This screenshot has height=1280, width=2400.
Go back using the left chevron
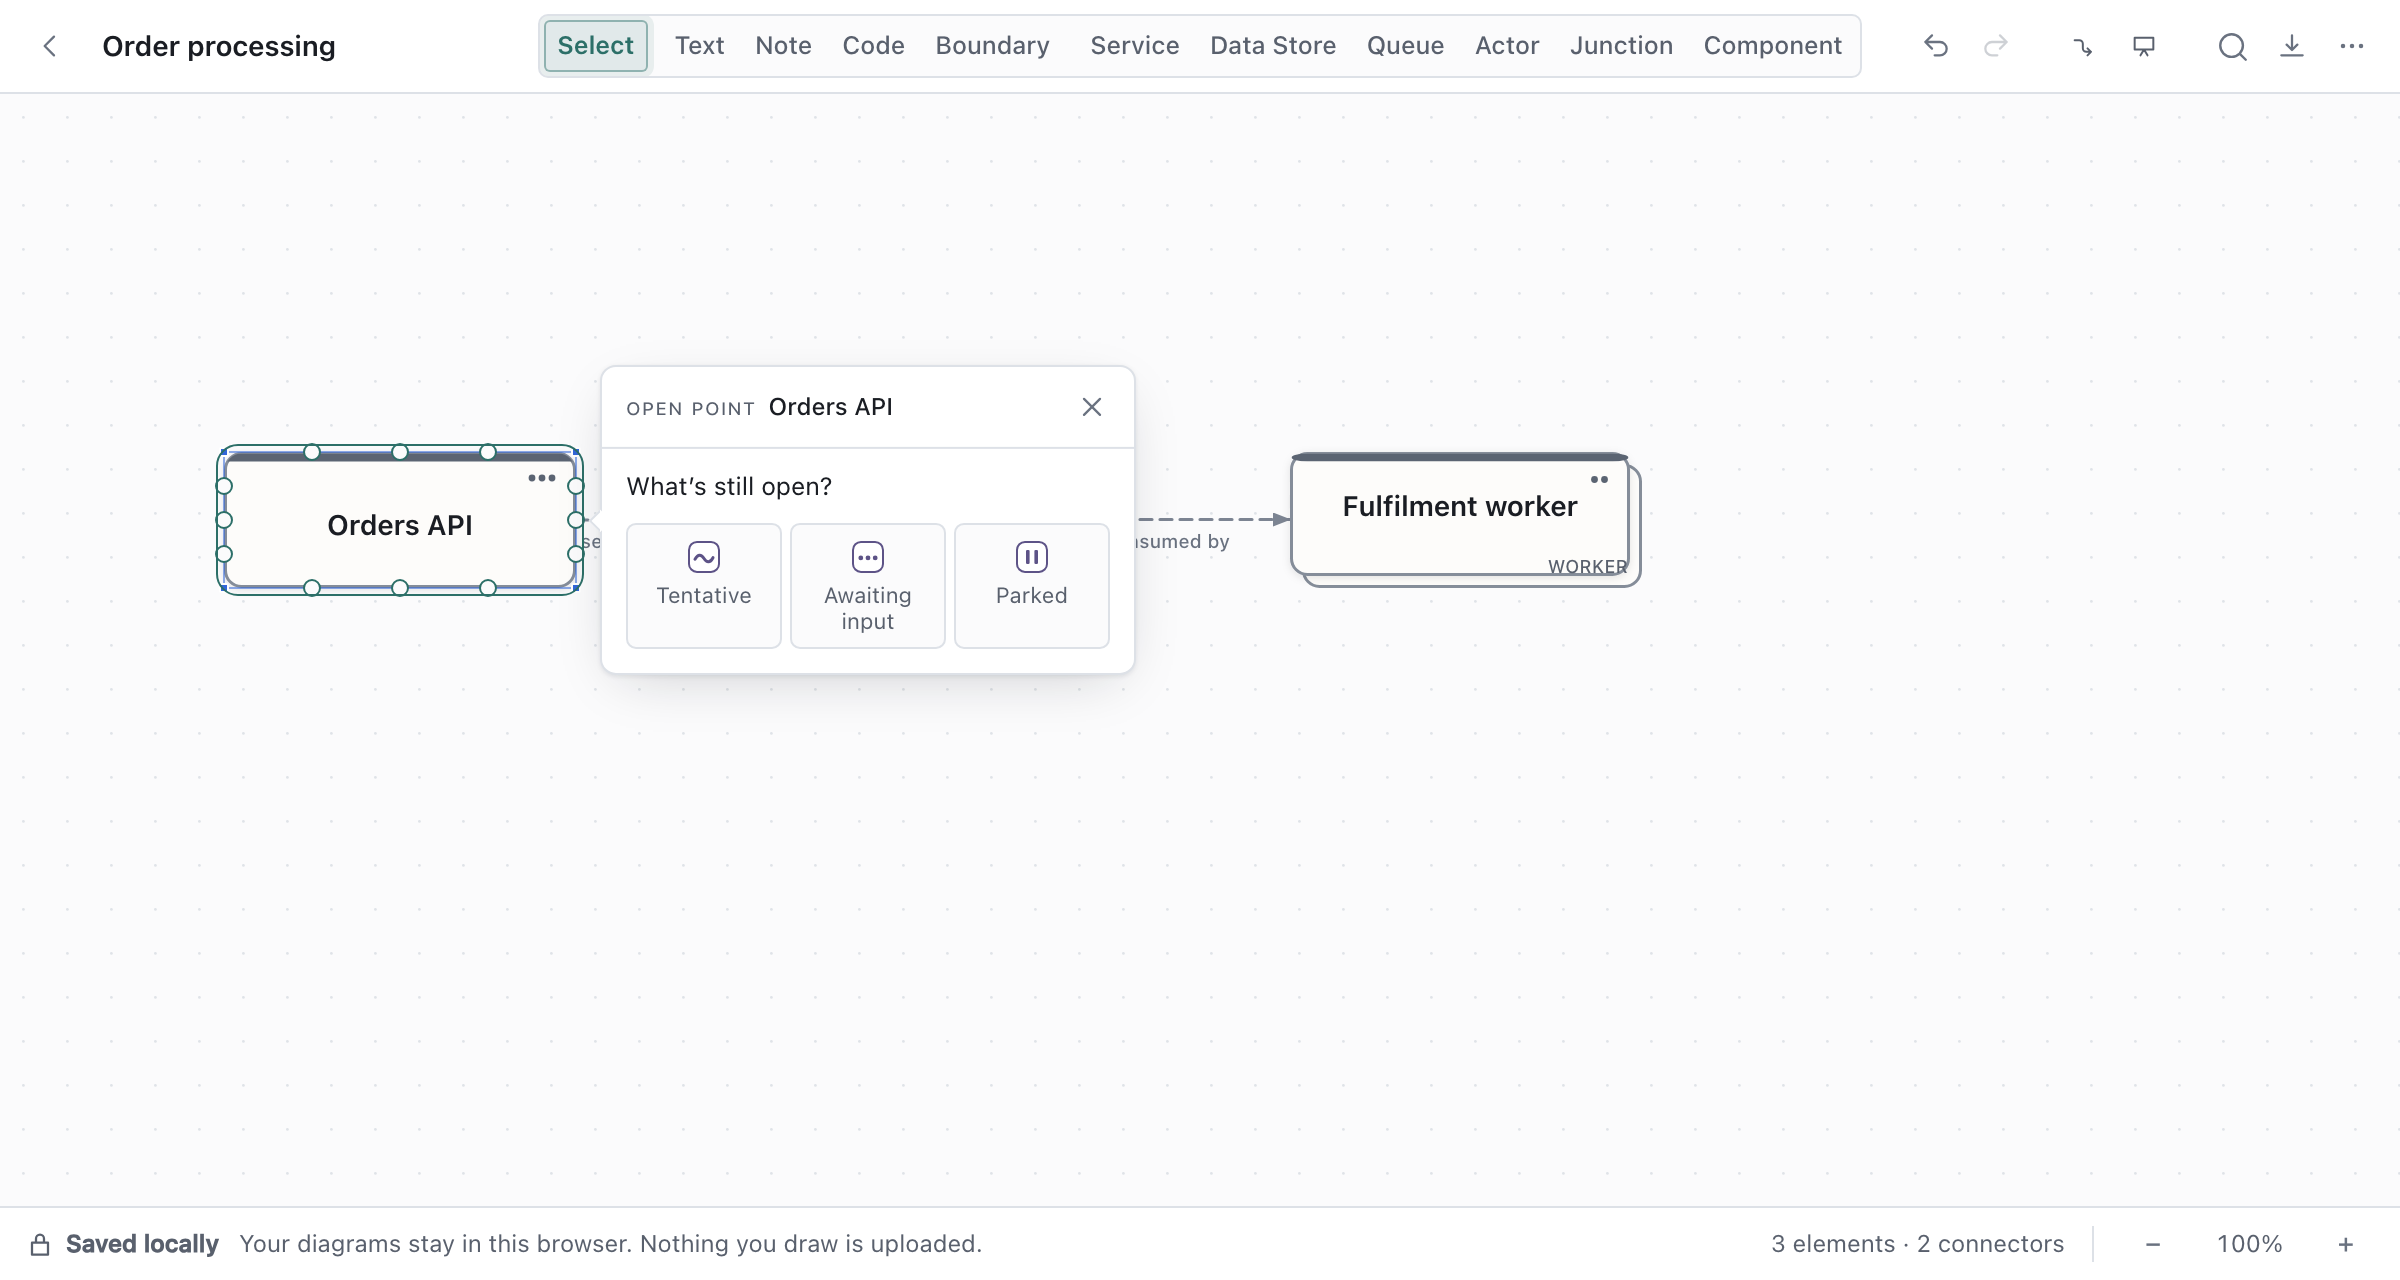(x=49, y=46)
